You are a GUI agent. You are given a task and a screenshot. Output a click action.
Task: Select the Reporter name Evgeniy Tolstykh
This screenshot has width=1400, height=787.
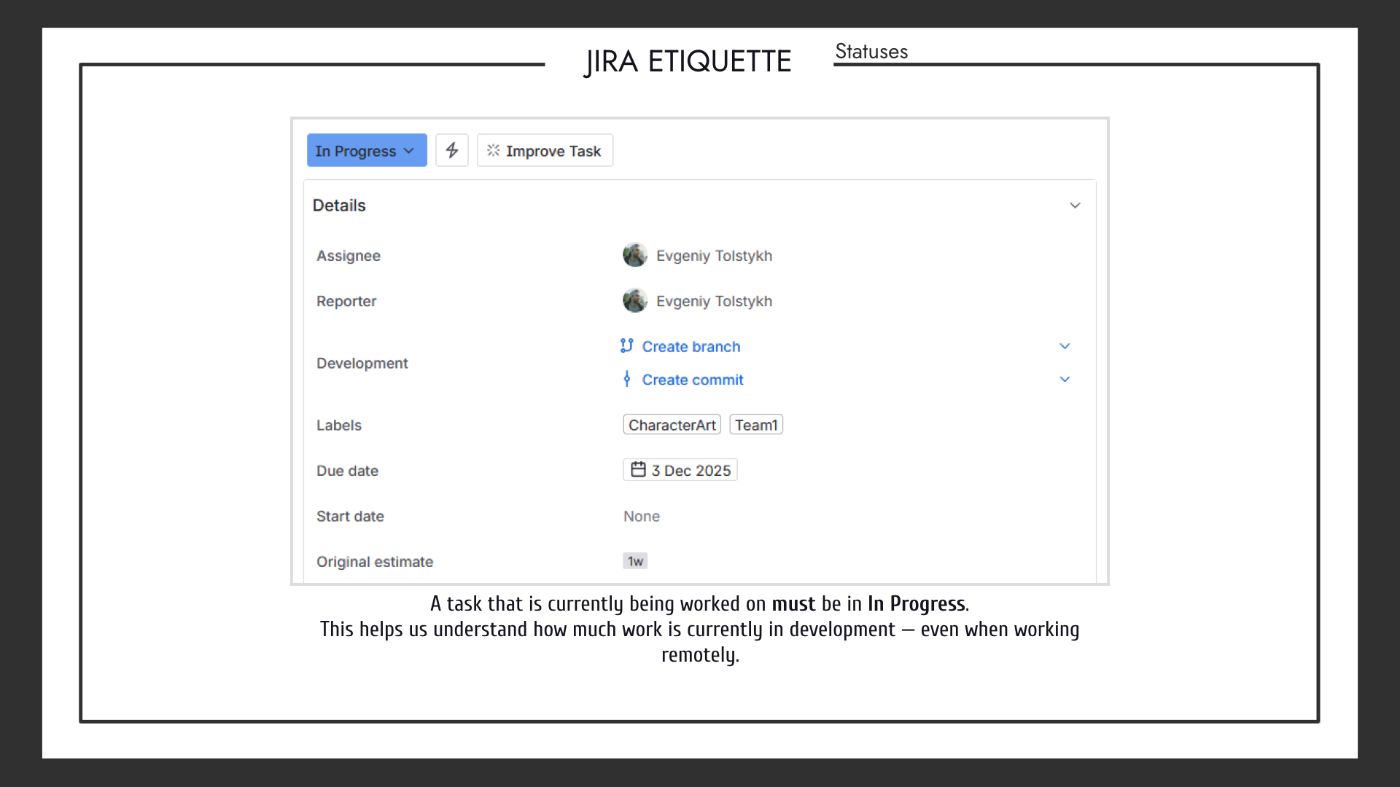click(714, 301)
